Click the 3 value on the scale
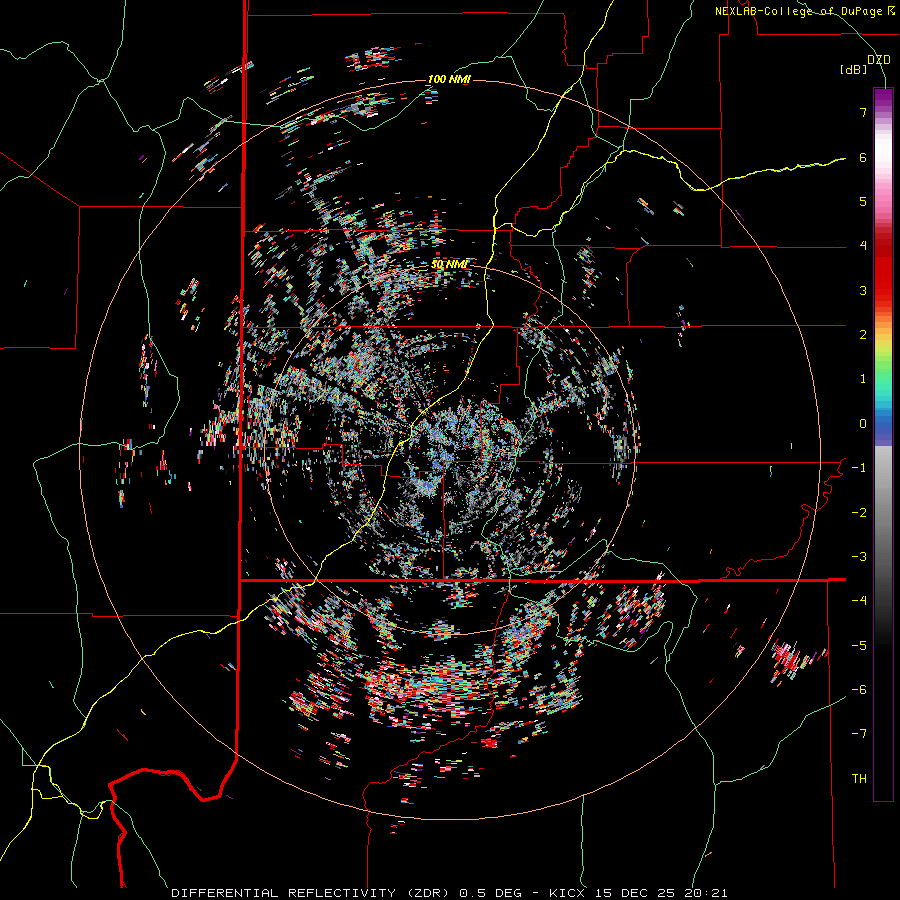900x900 pixels. point(863,290)
